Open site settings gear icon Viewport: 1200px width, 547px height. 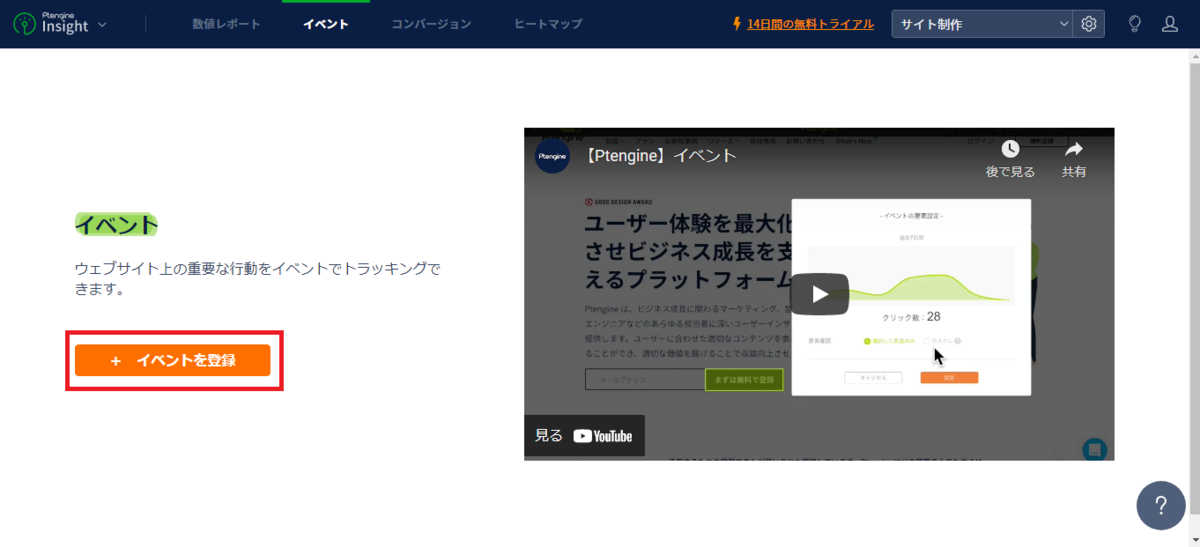(x=1089, y=24)
